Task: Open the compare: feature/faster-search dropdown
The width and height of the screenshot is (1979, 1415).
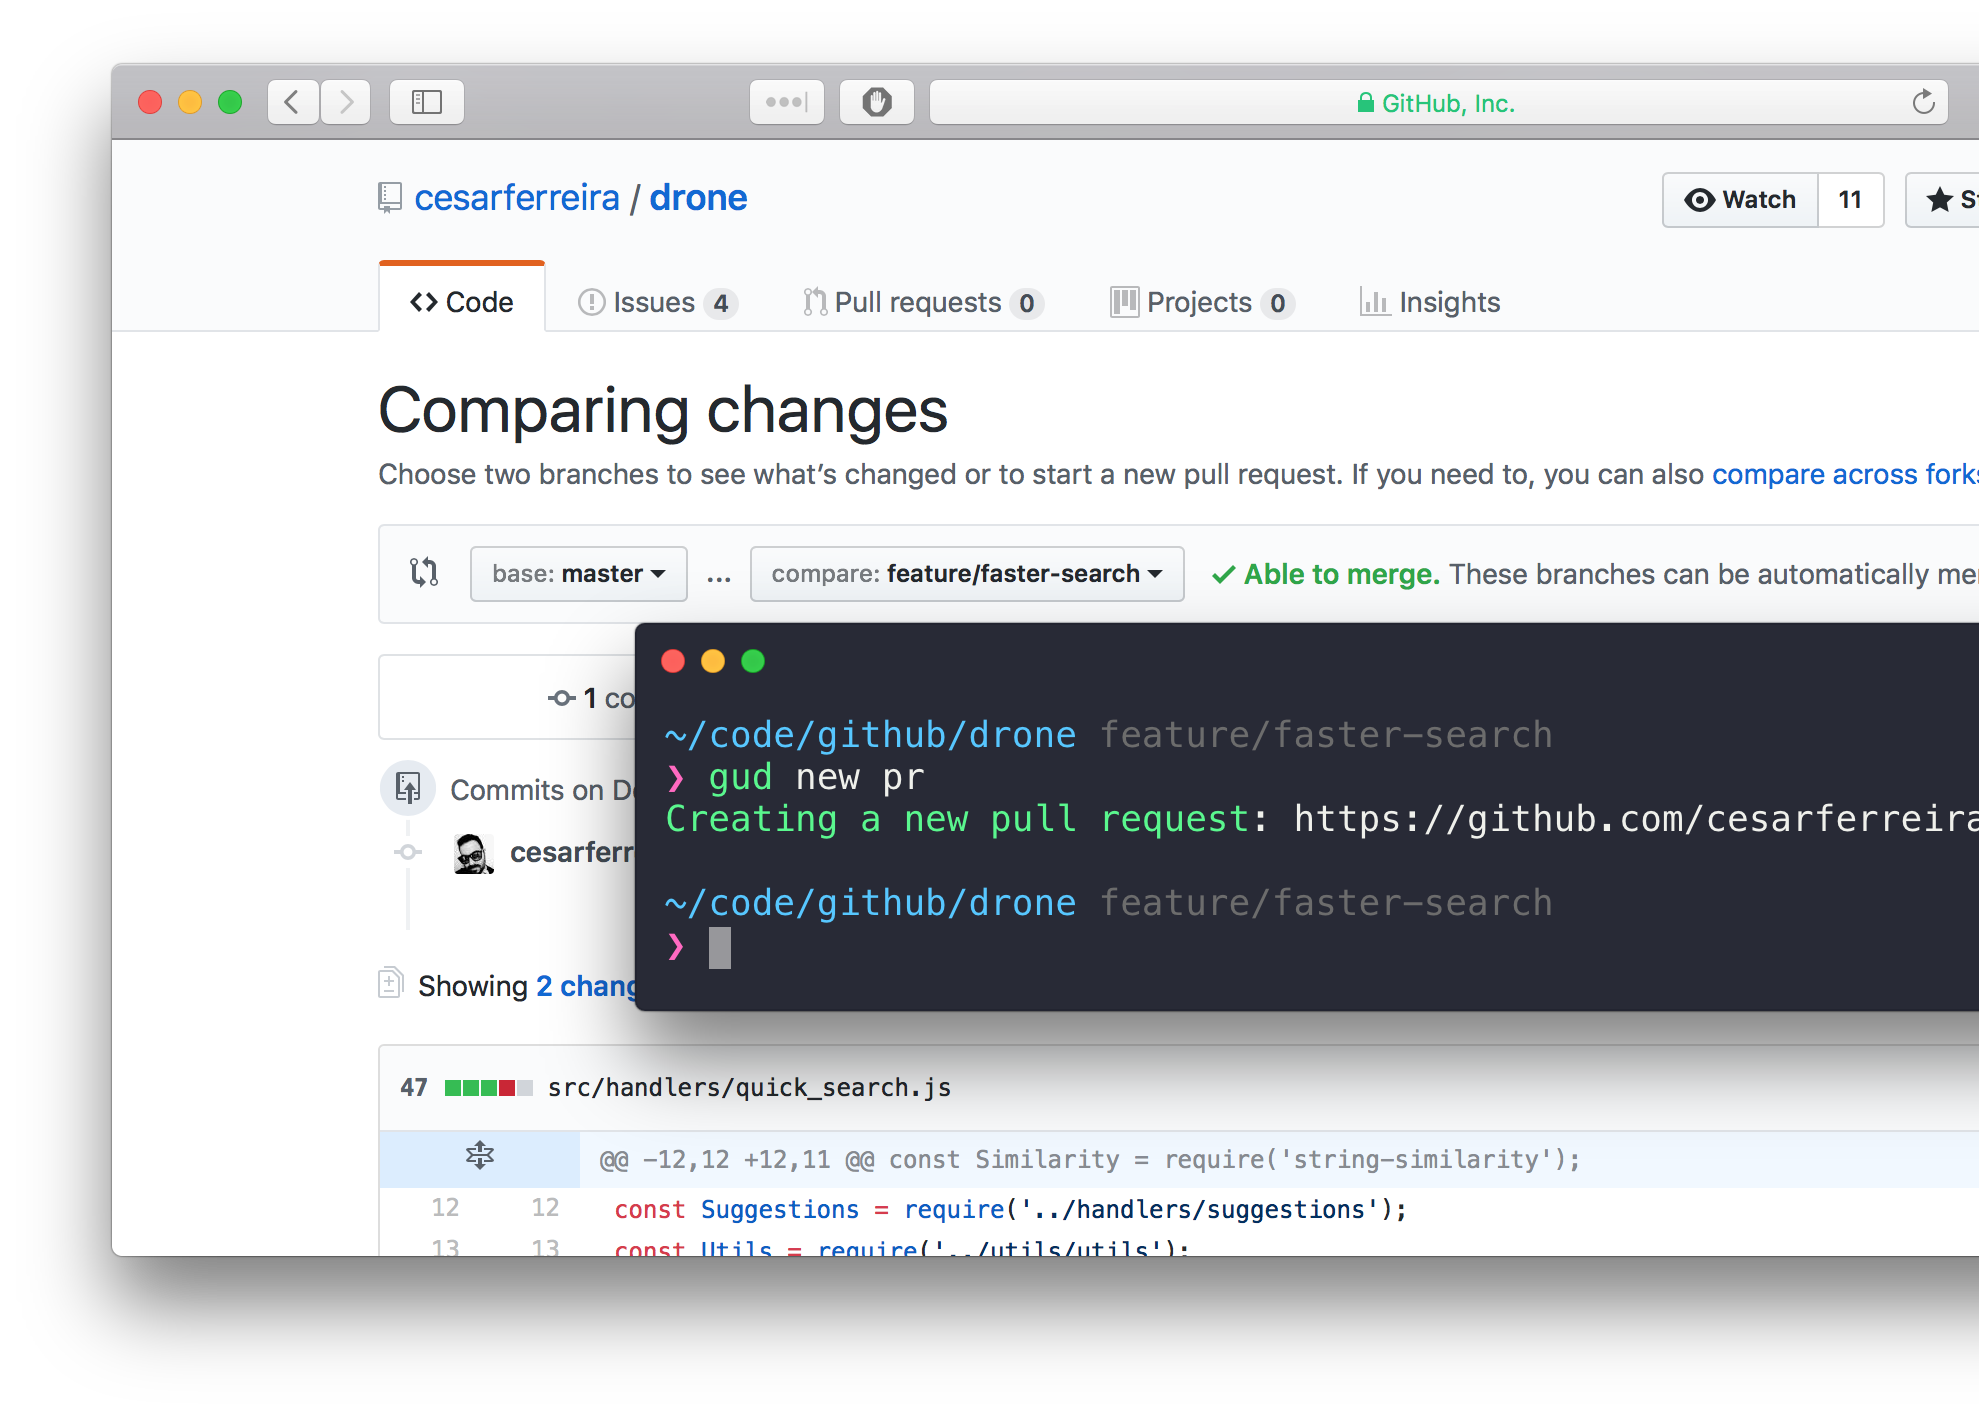Action: [966, 574]
